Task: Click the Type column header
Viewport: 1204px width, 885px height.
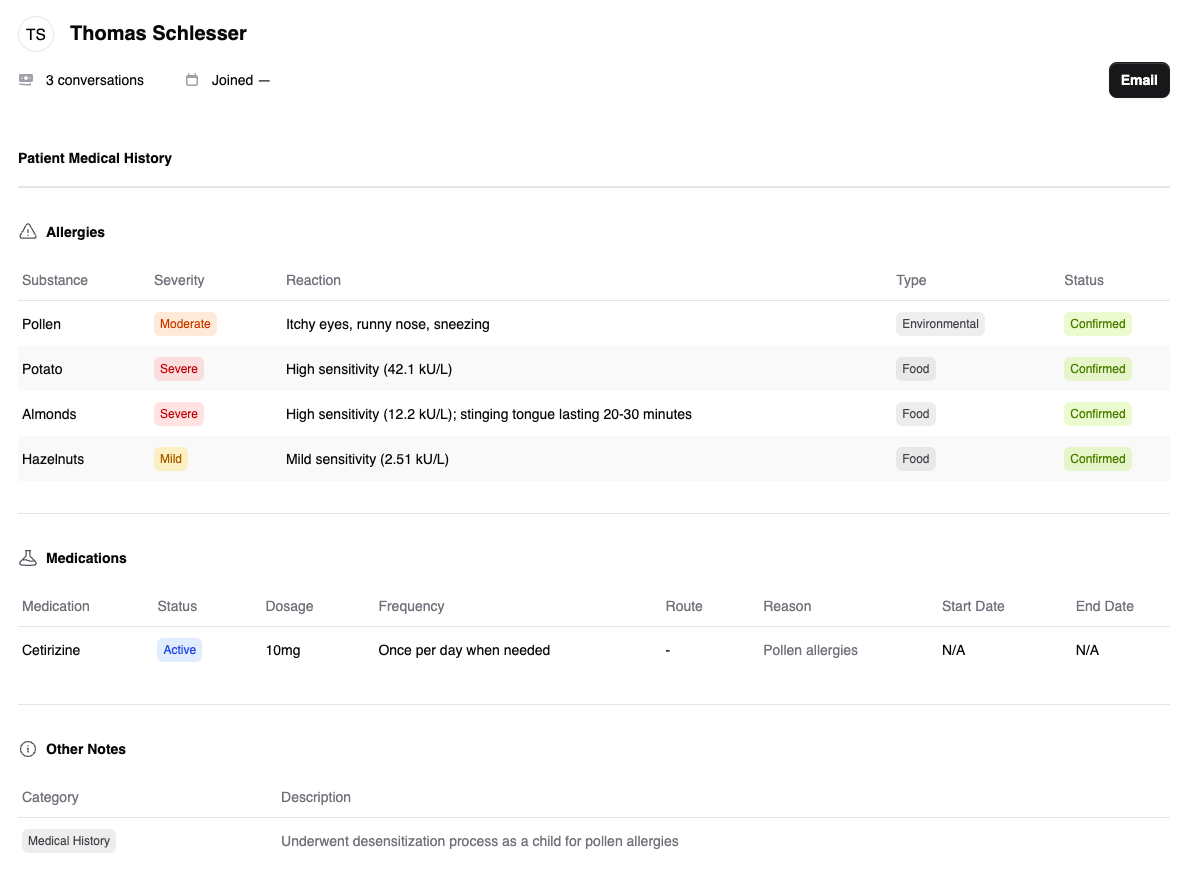Action: [911, 280]
